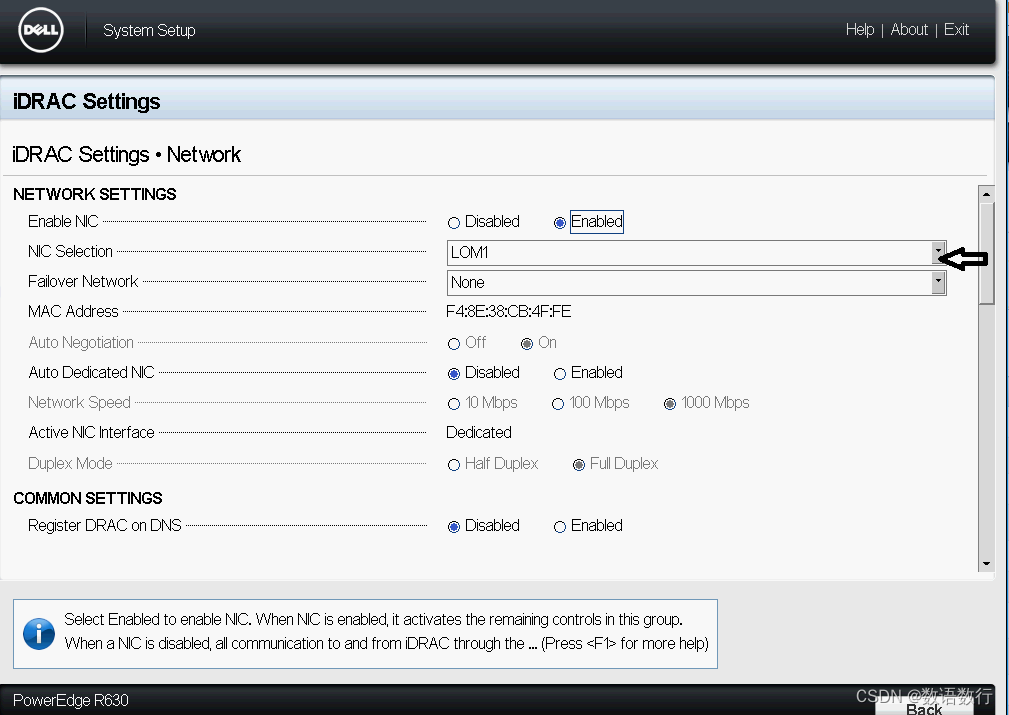Click the Dell logo icon
The width and height of the screenshot is (1009, 715).
41,30
